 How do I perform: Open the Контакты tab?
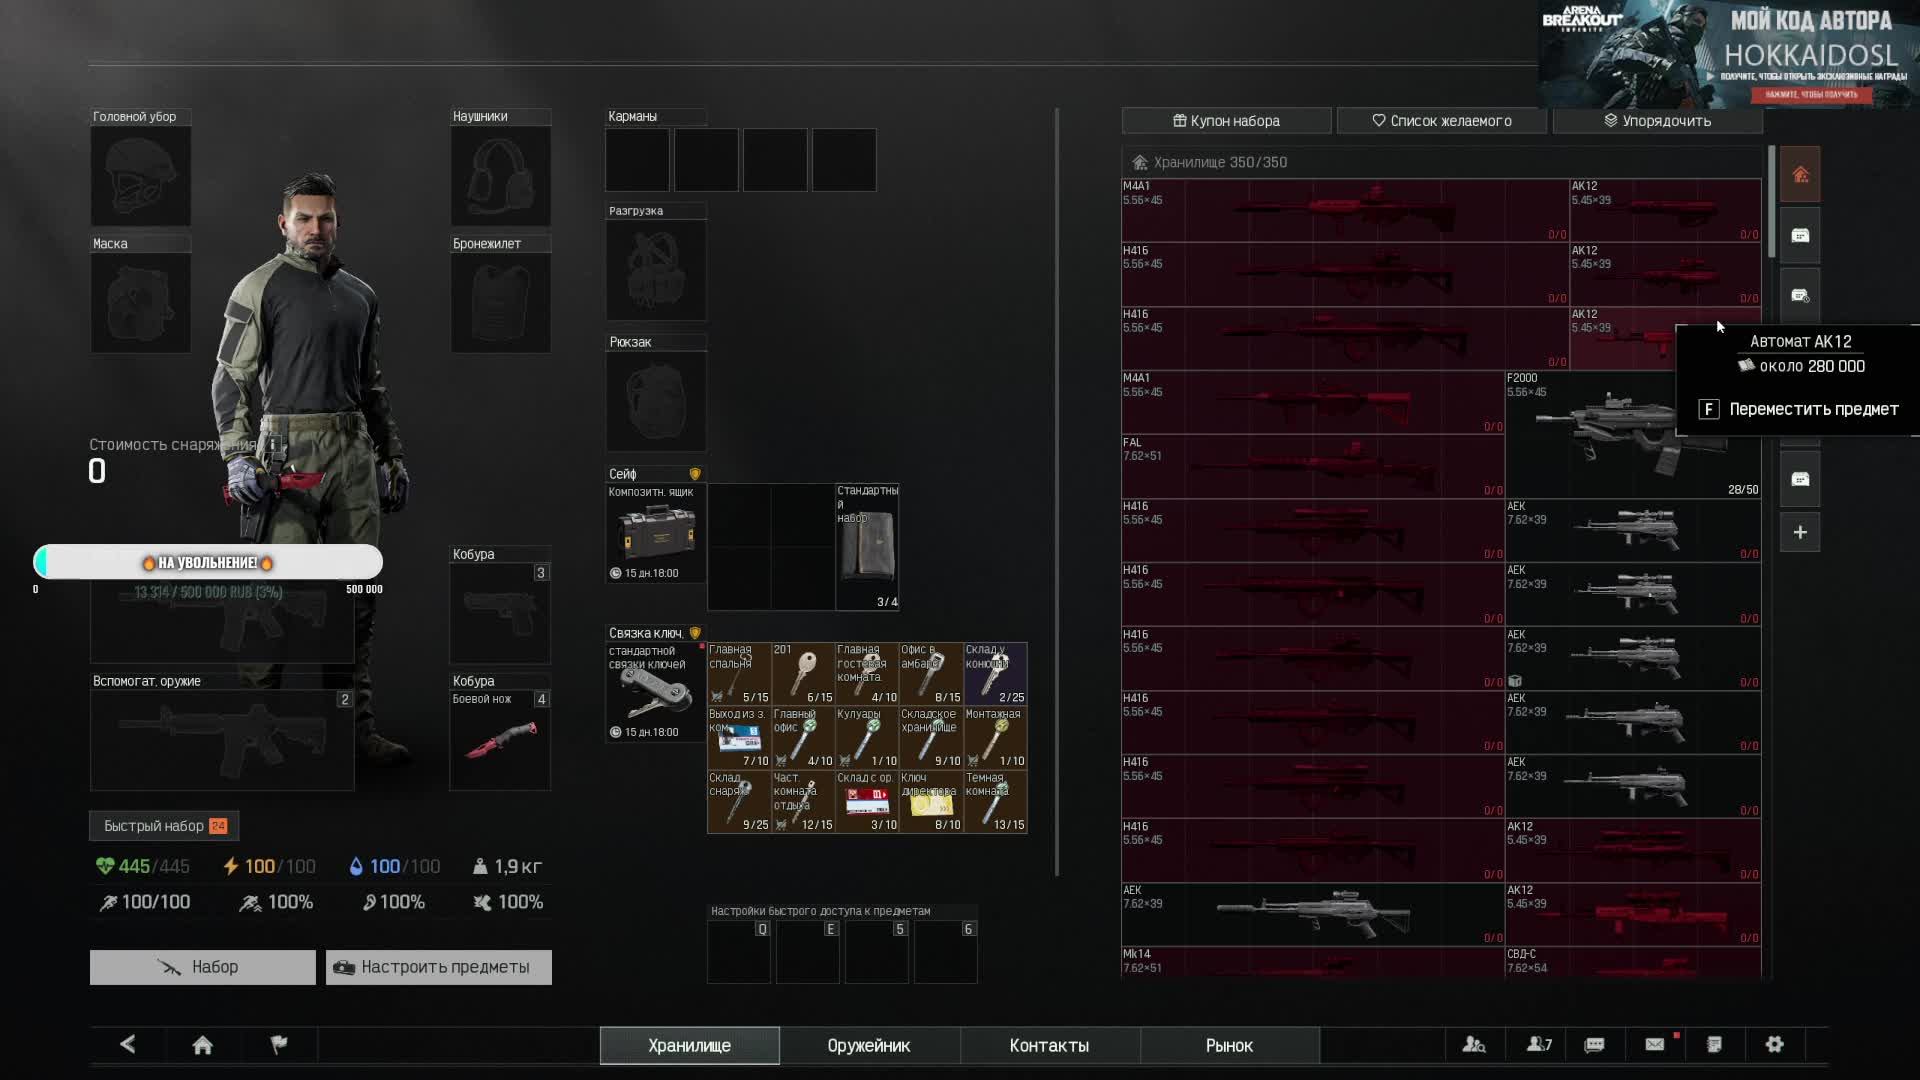[x=1049, y=1046]
